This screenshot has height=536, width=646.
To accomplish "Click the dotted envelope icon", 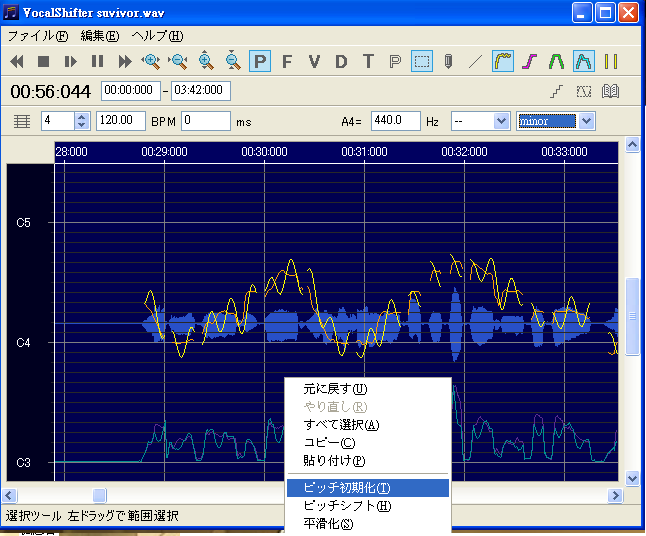I will point(584,91).
